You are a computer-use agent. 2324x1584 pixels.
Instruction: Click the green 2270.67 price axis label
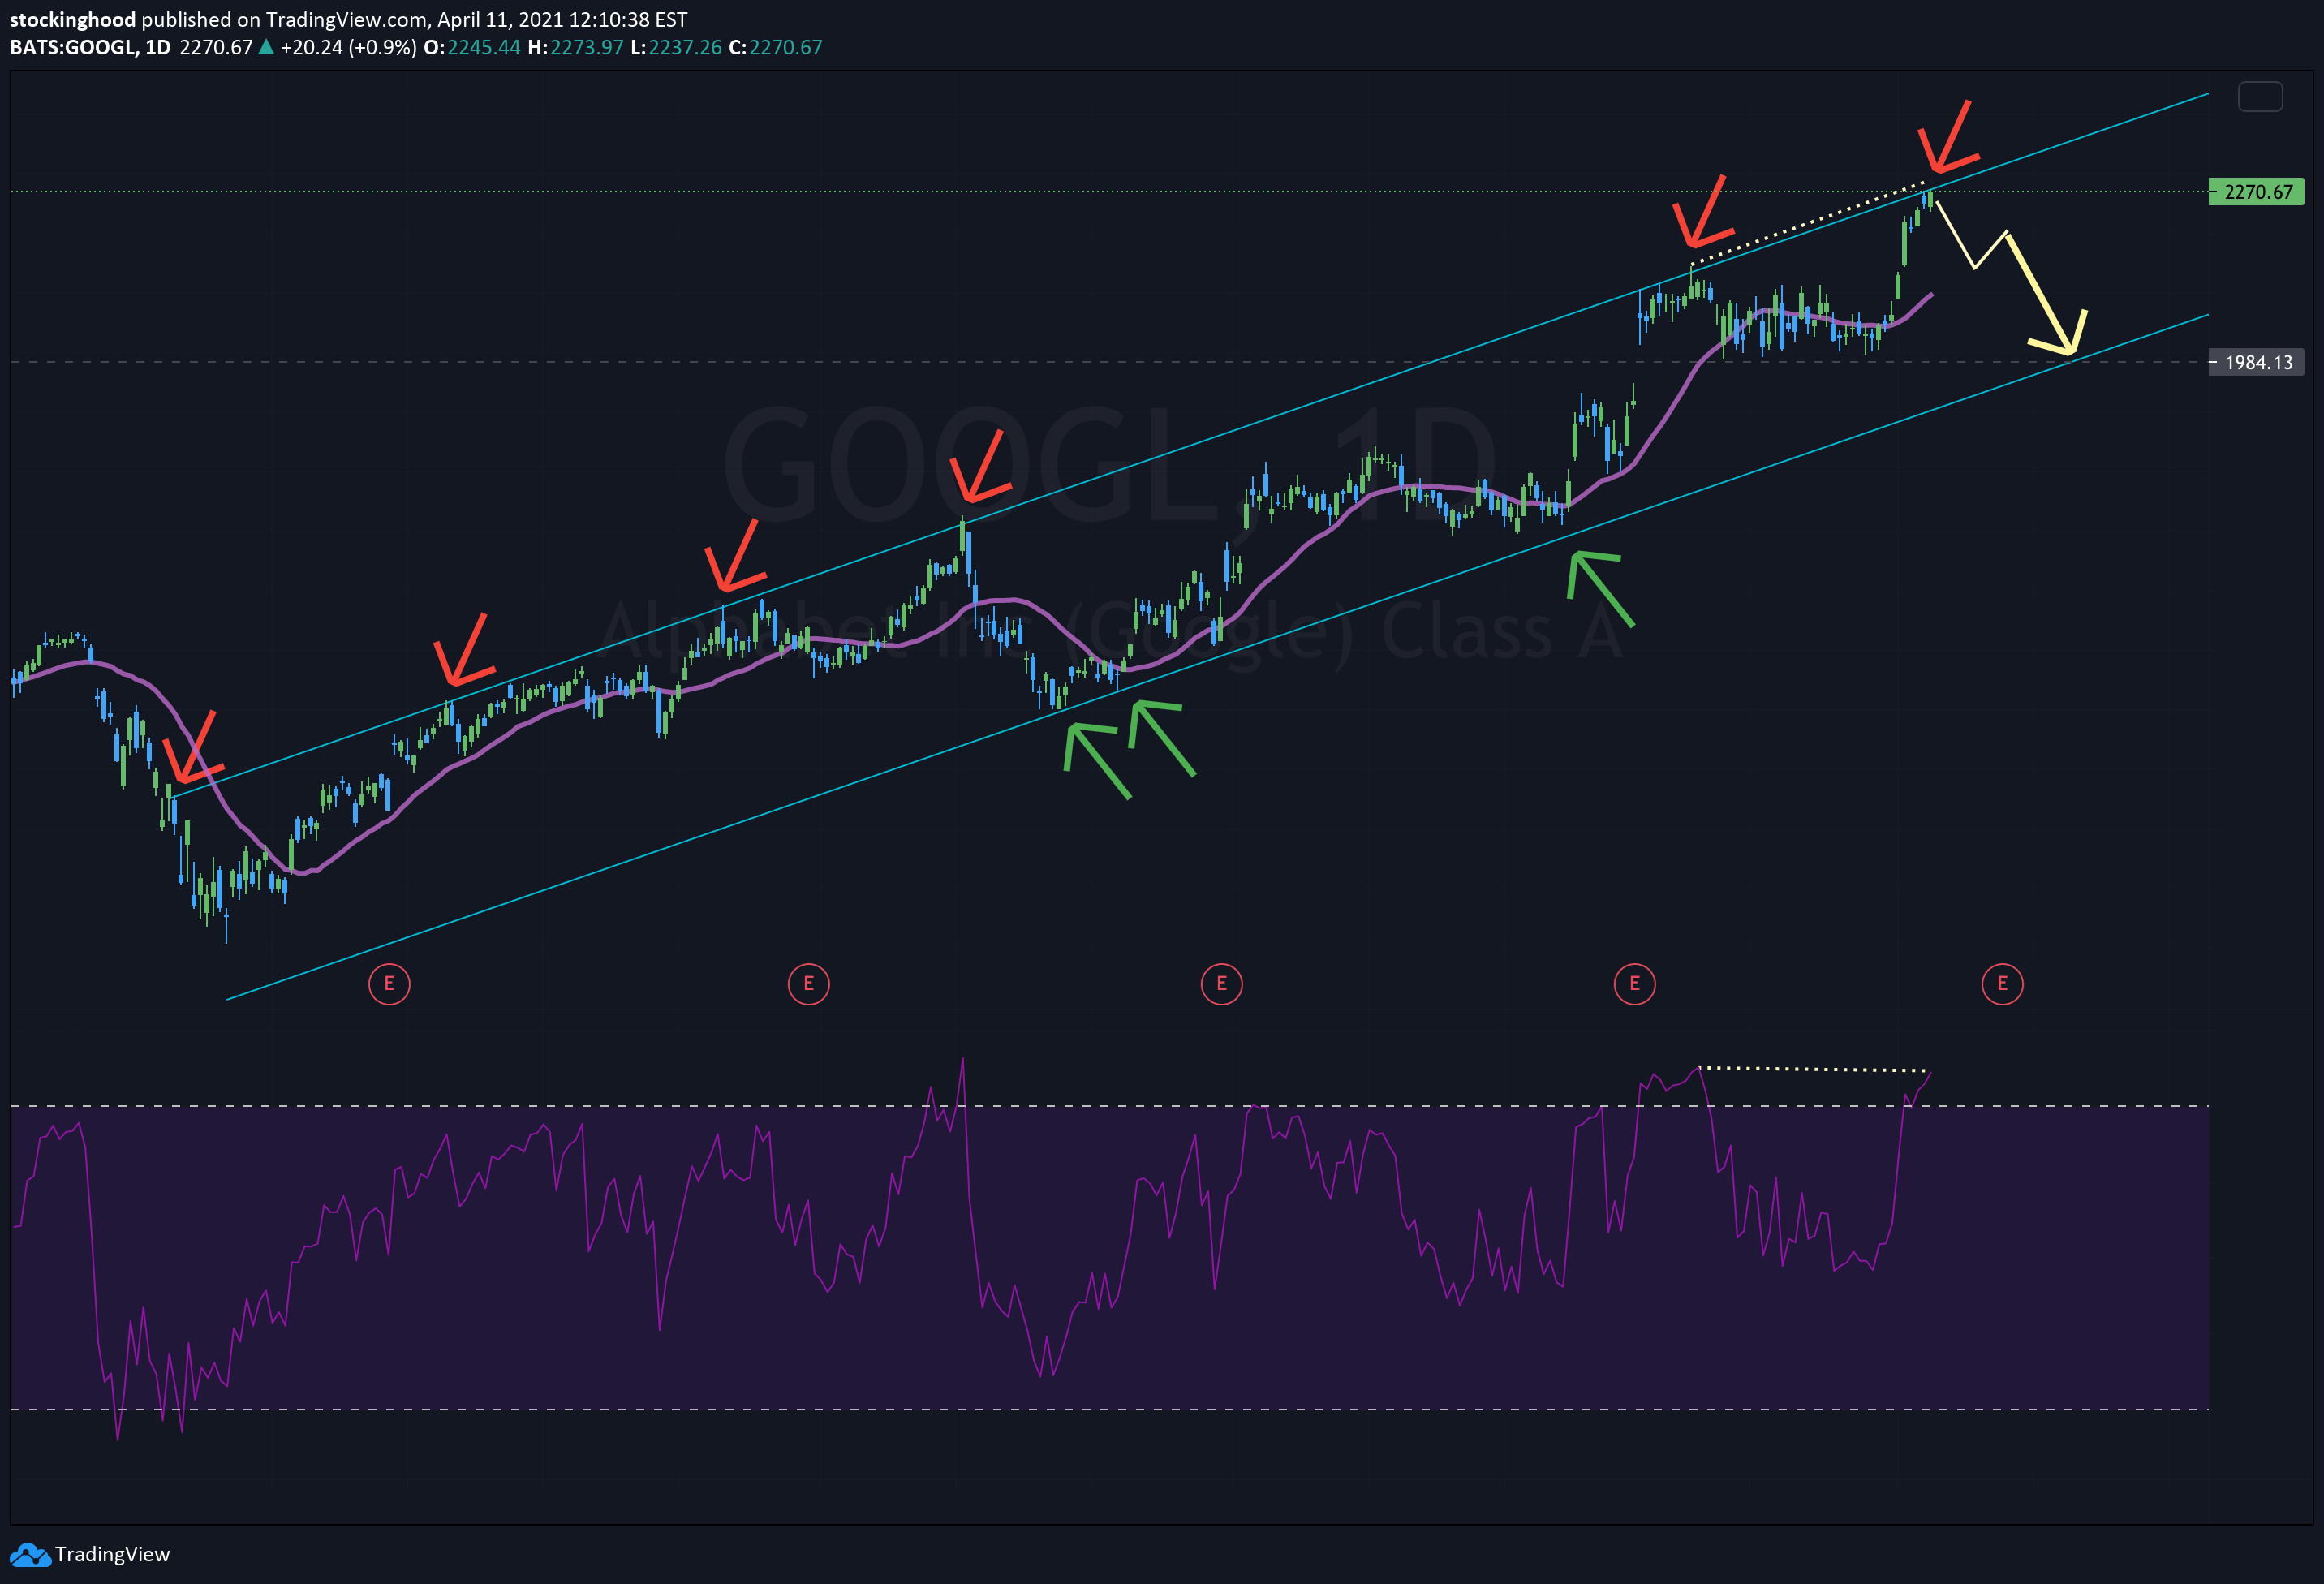tap(2256, 192)
